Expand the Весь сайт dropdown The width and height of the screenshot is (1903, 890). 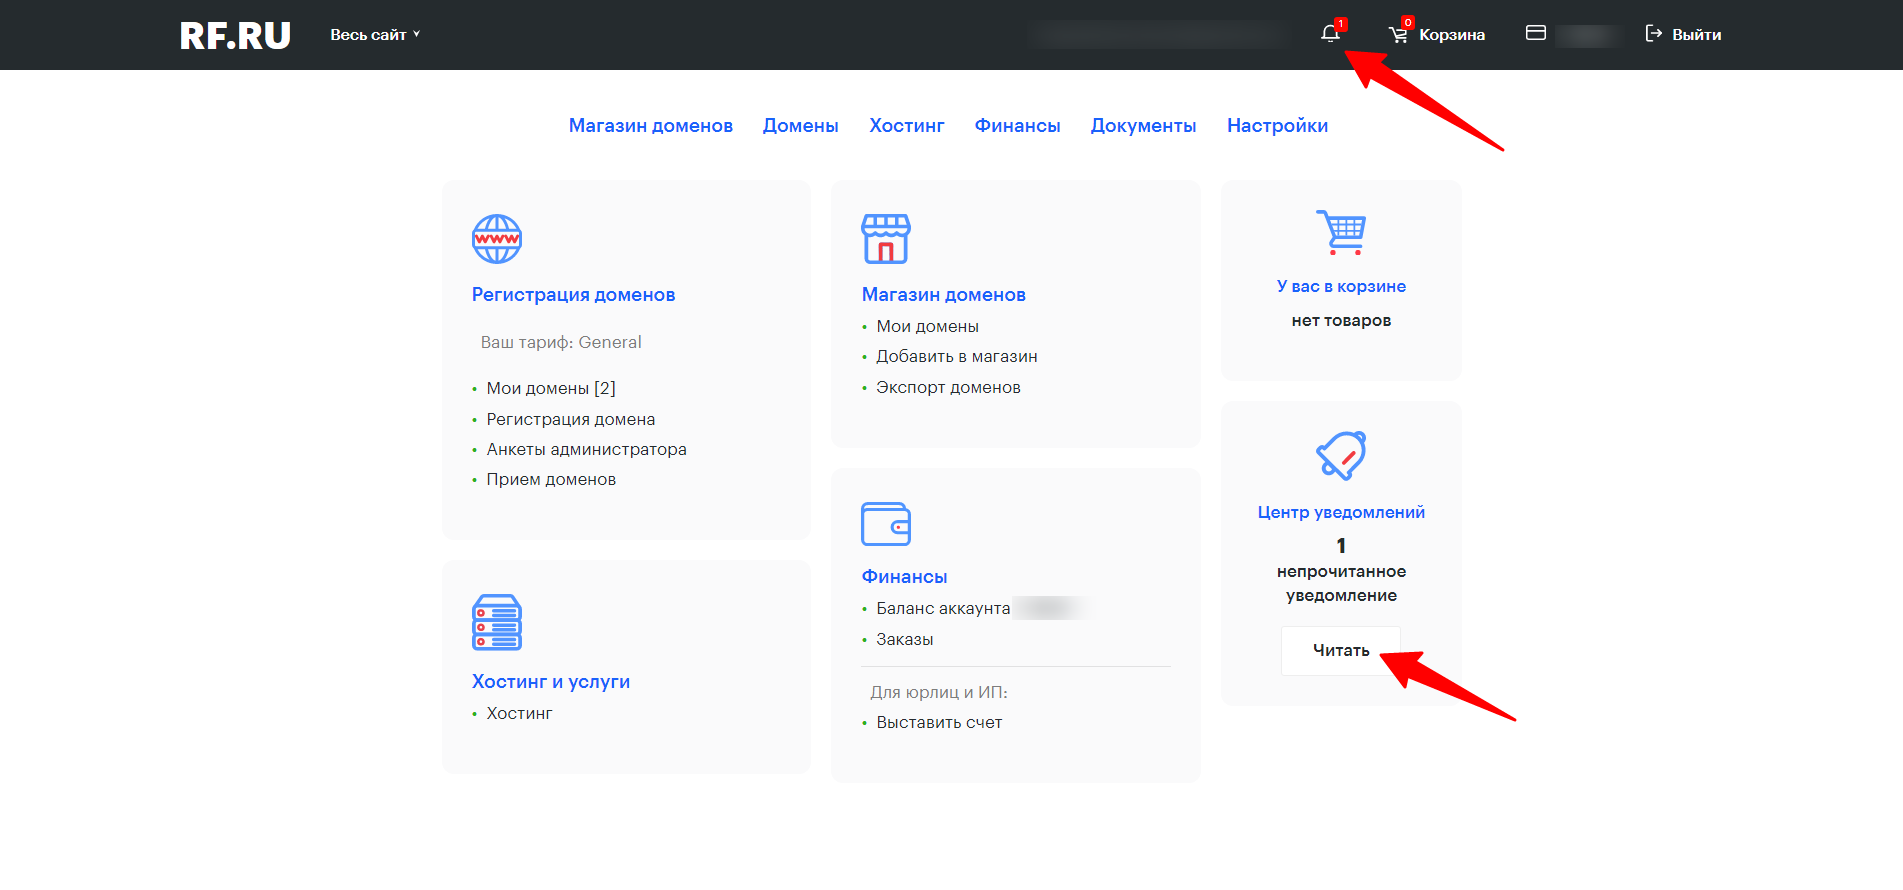click(374, 35)
